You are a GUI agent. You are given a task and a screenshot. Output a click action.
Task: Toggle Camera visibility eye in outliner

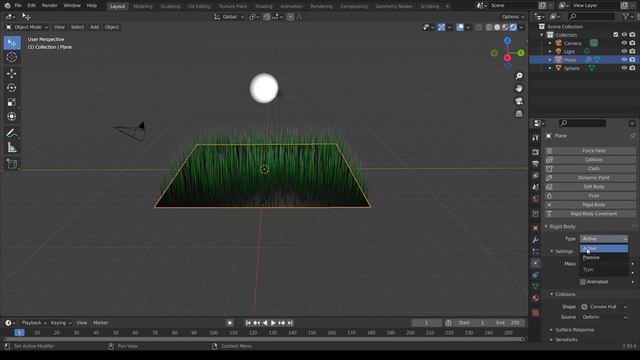[x=624, y=43]
